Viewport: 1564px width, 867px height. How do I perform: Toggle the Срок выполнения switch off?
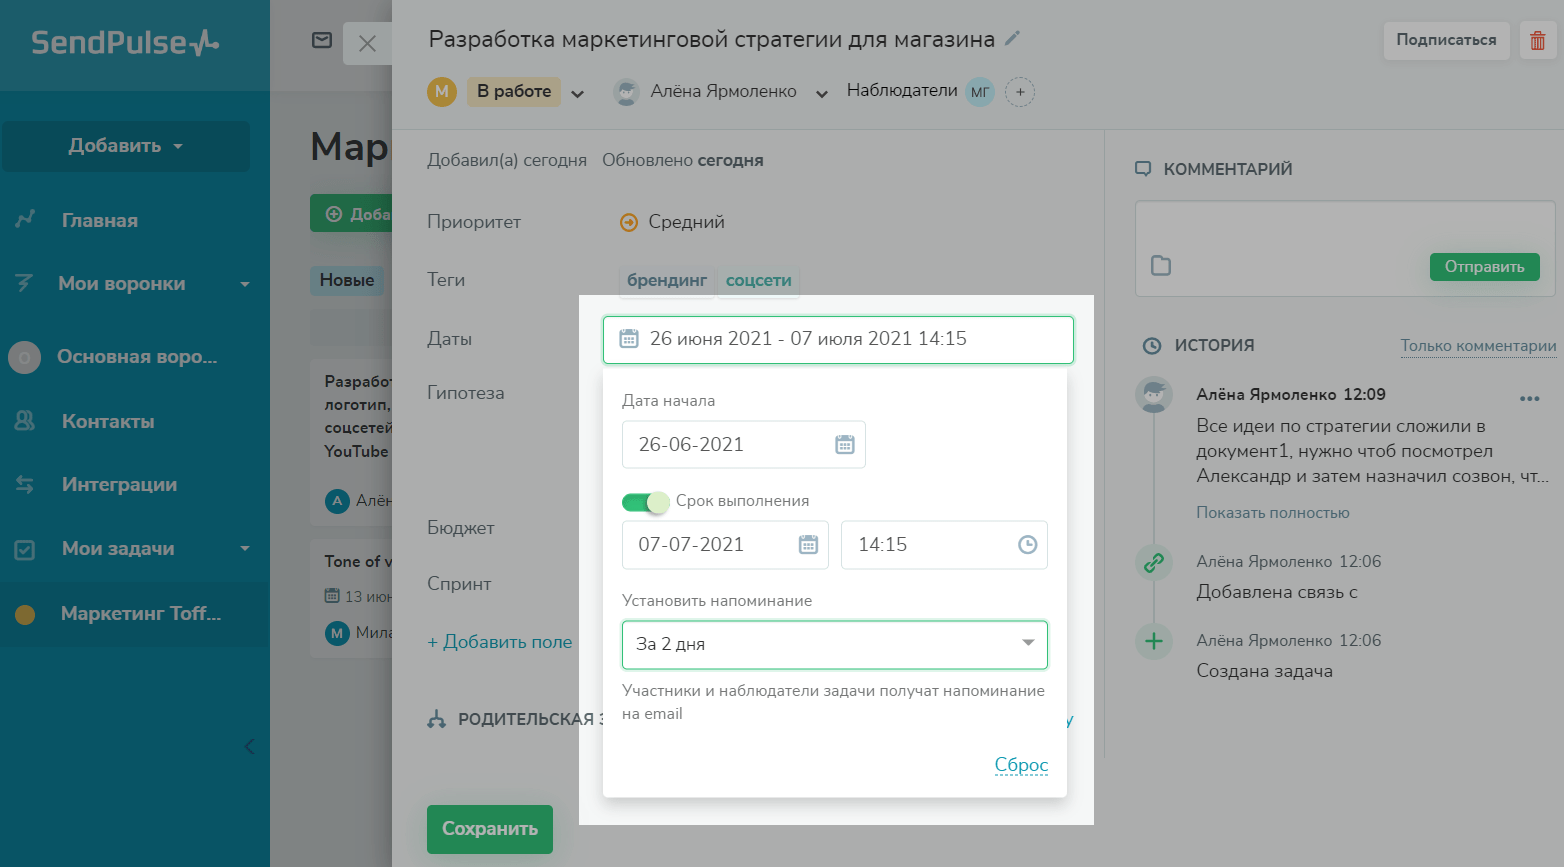(x=645, y=502)
